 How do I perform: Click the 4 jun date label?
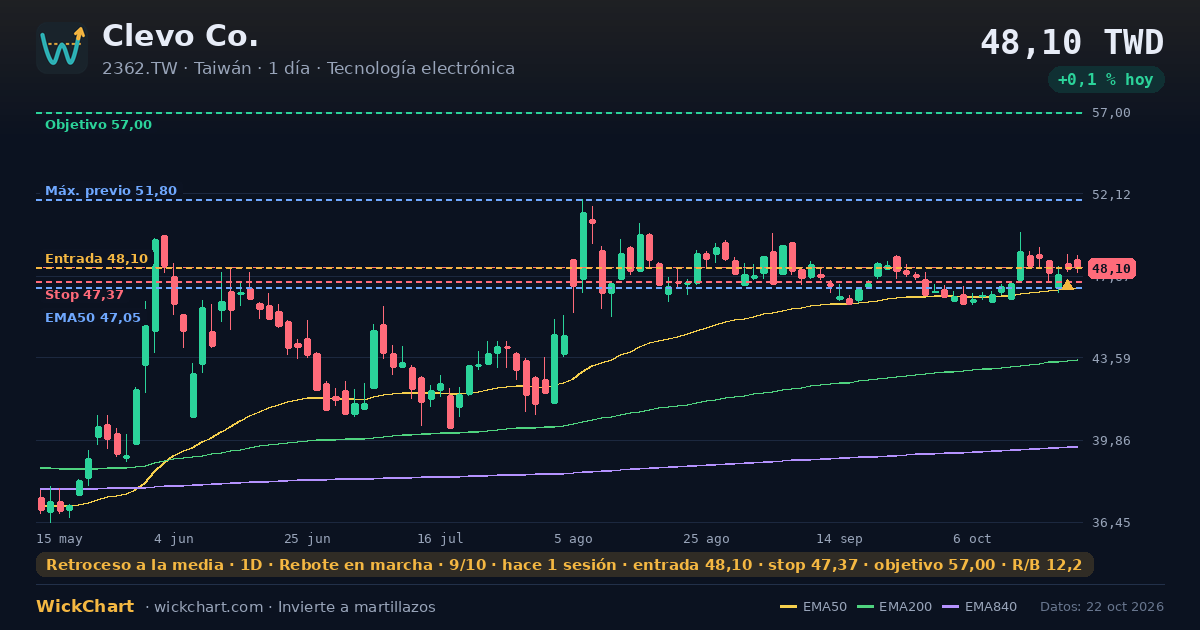click(174, 538)
